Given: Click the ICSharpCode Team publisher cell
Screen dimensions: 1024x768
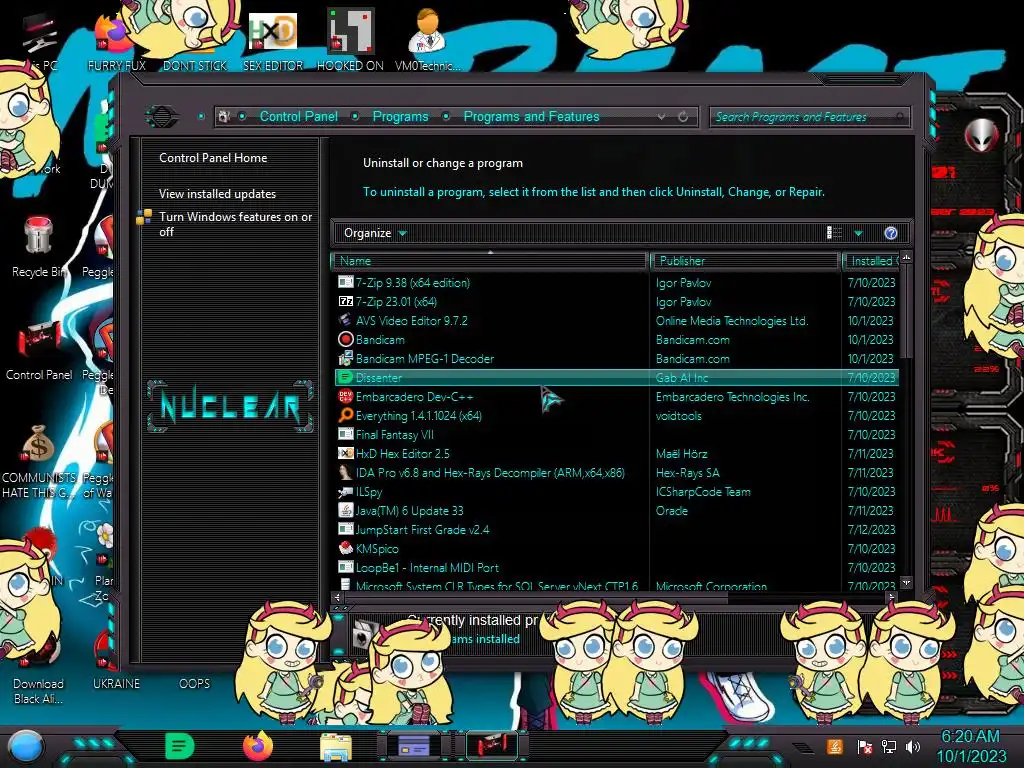Looking at the screenshot, I should (703, 491).
